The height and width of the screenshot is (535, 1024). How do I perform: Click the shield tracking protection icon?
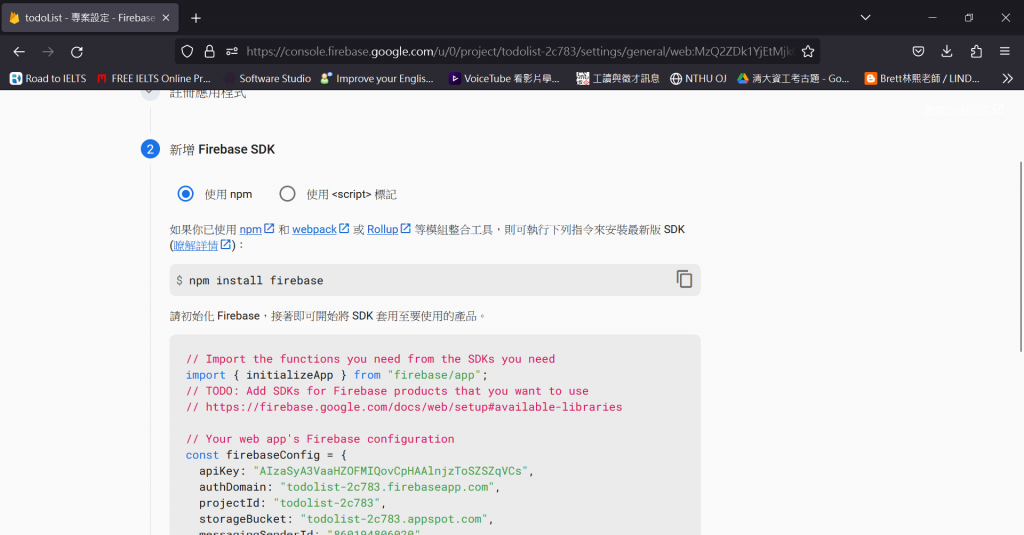(x=187, y=52)
